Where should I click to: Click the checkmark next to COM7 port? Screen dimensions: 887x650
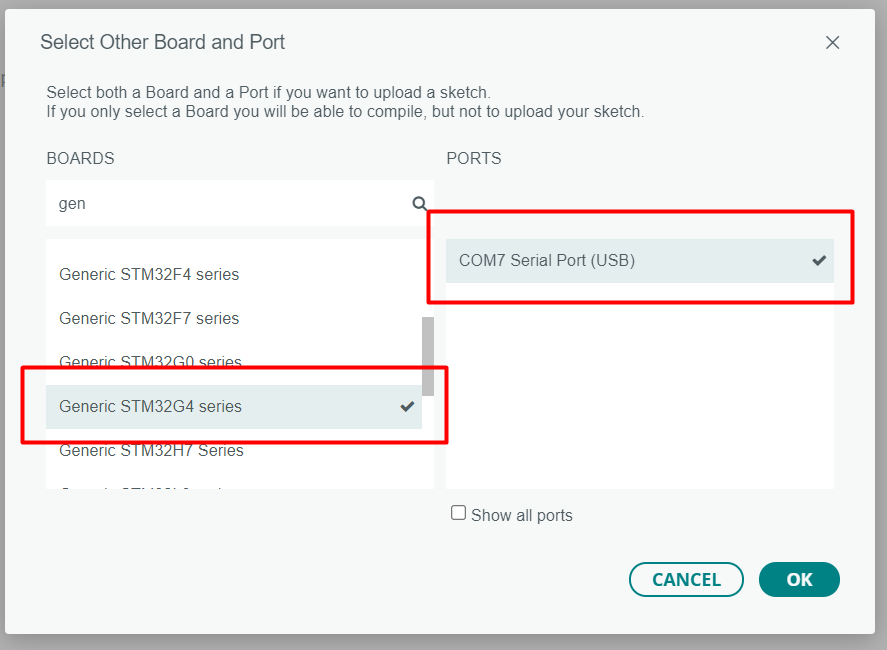[x=819, y=261]
